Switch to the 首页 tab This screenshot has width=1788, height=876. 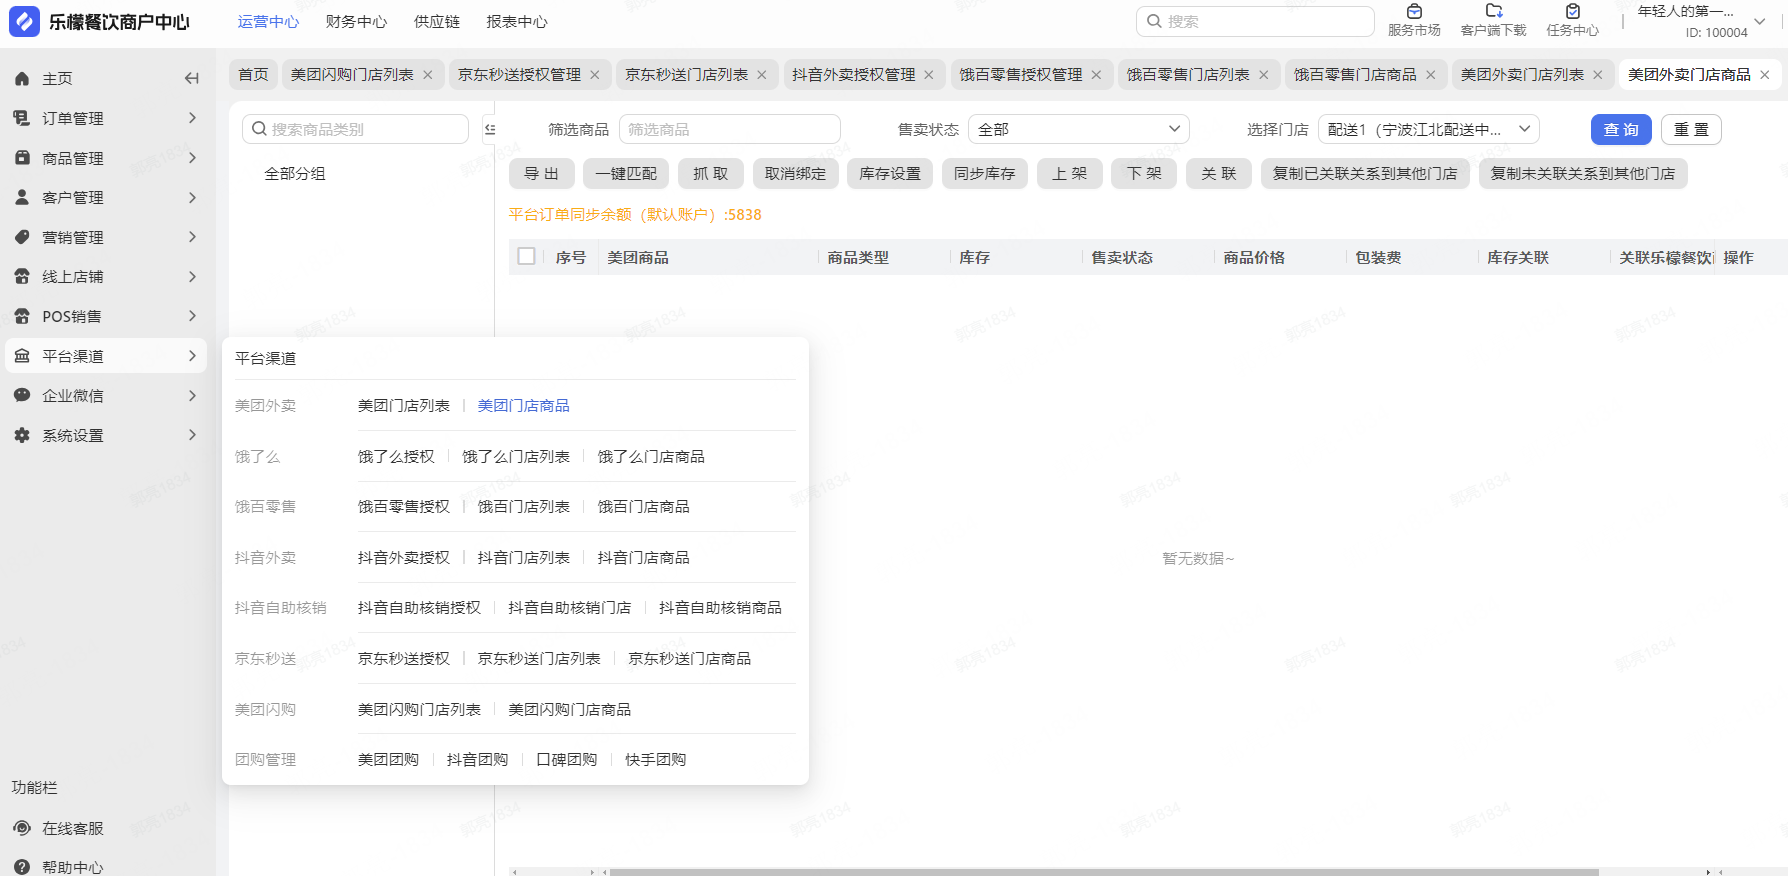(x=253, y=75)
